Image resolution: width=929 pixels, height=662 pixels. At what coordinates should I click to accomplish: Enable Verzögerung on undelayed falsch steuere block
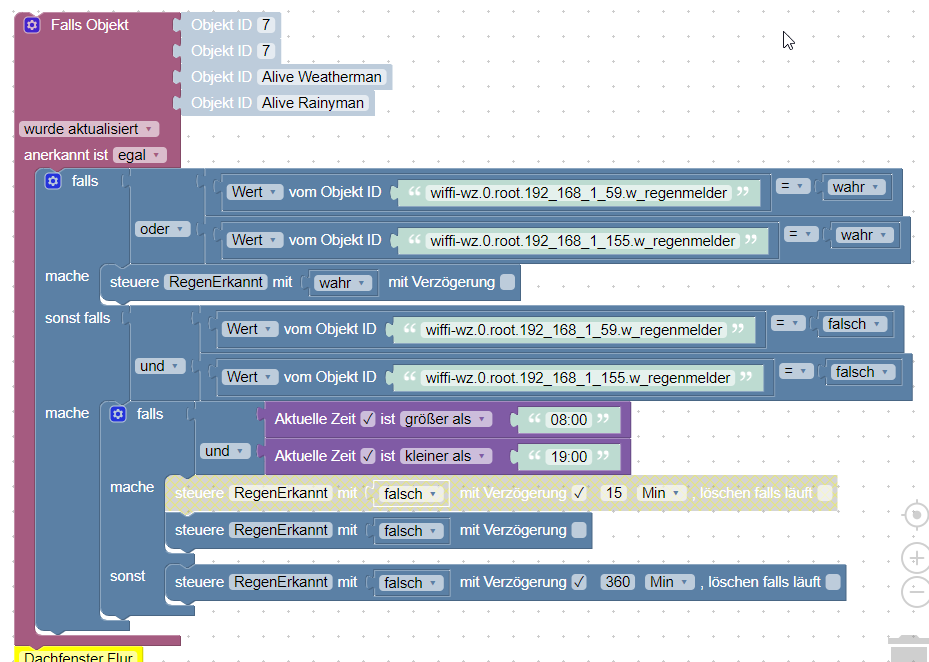(579, 530)
